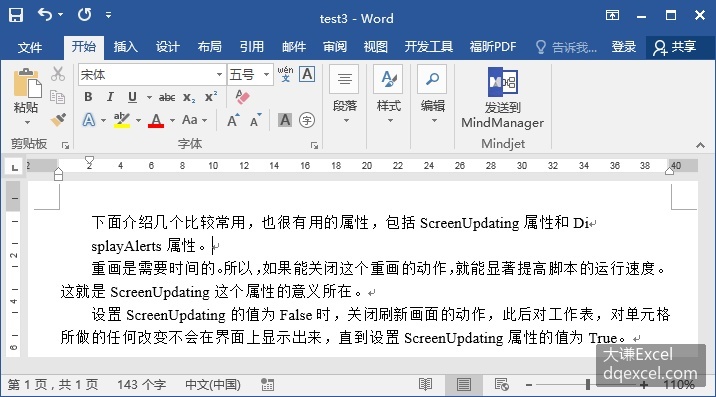The image size is (716, 397).
Task: Open the 福昕PDF tab
Action: coord(493,47)
